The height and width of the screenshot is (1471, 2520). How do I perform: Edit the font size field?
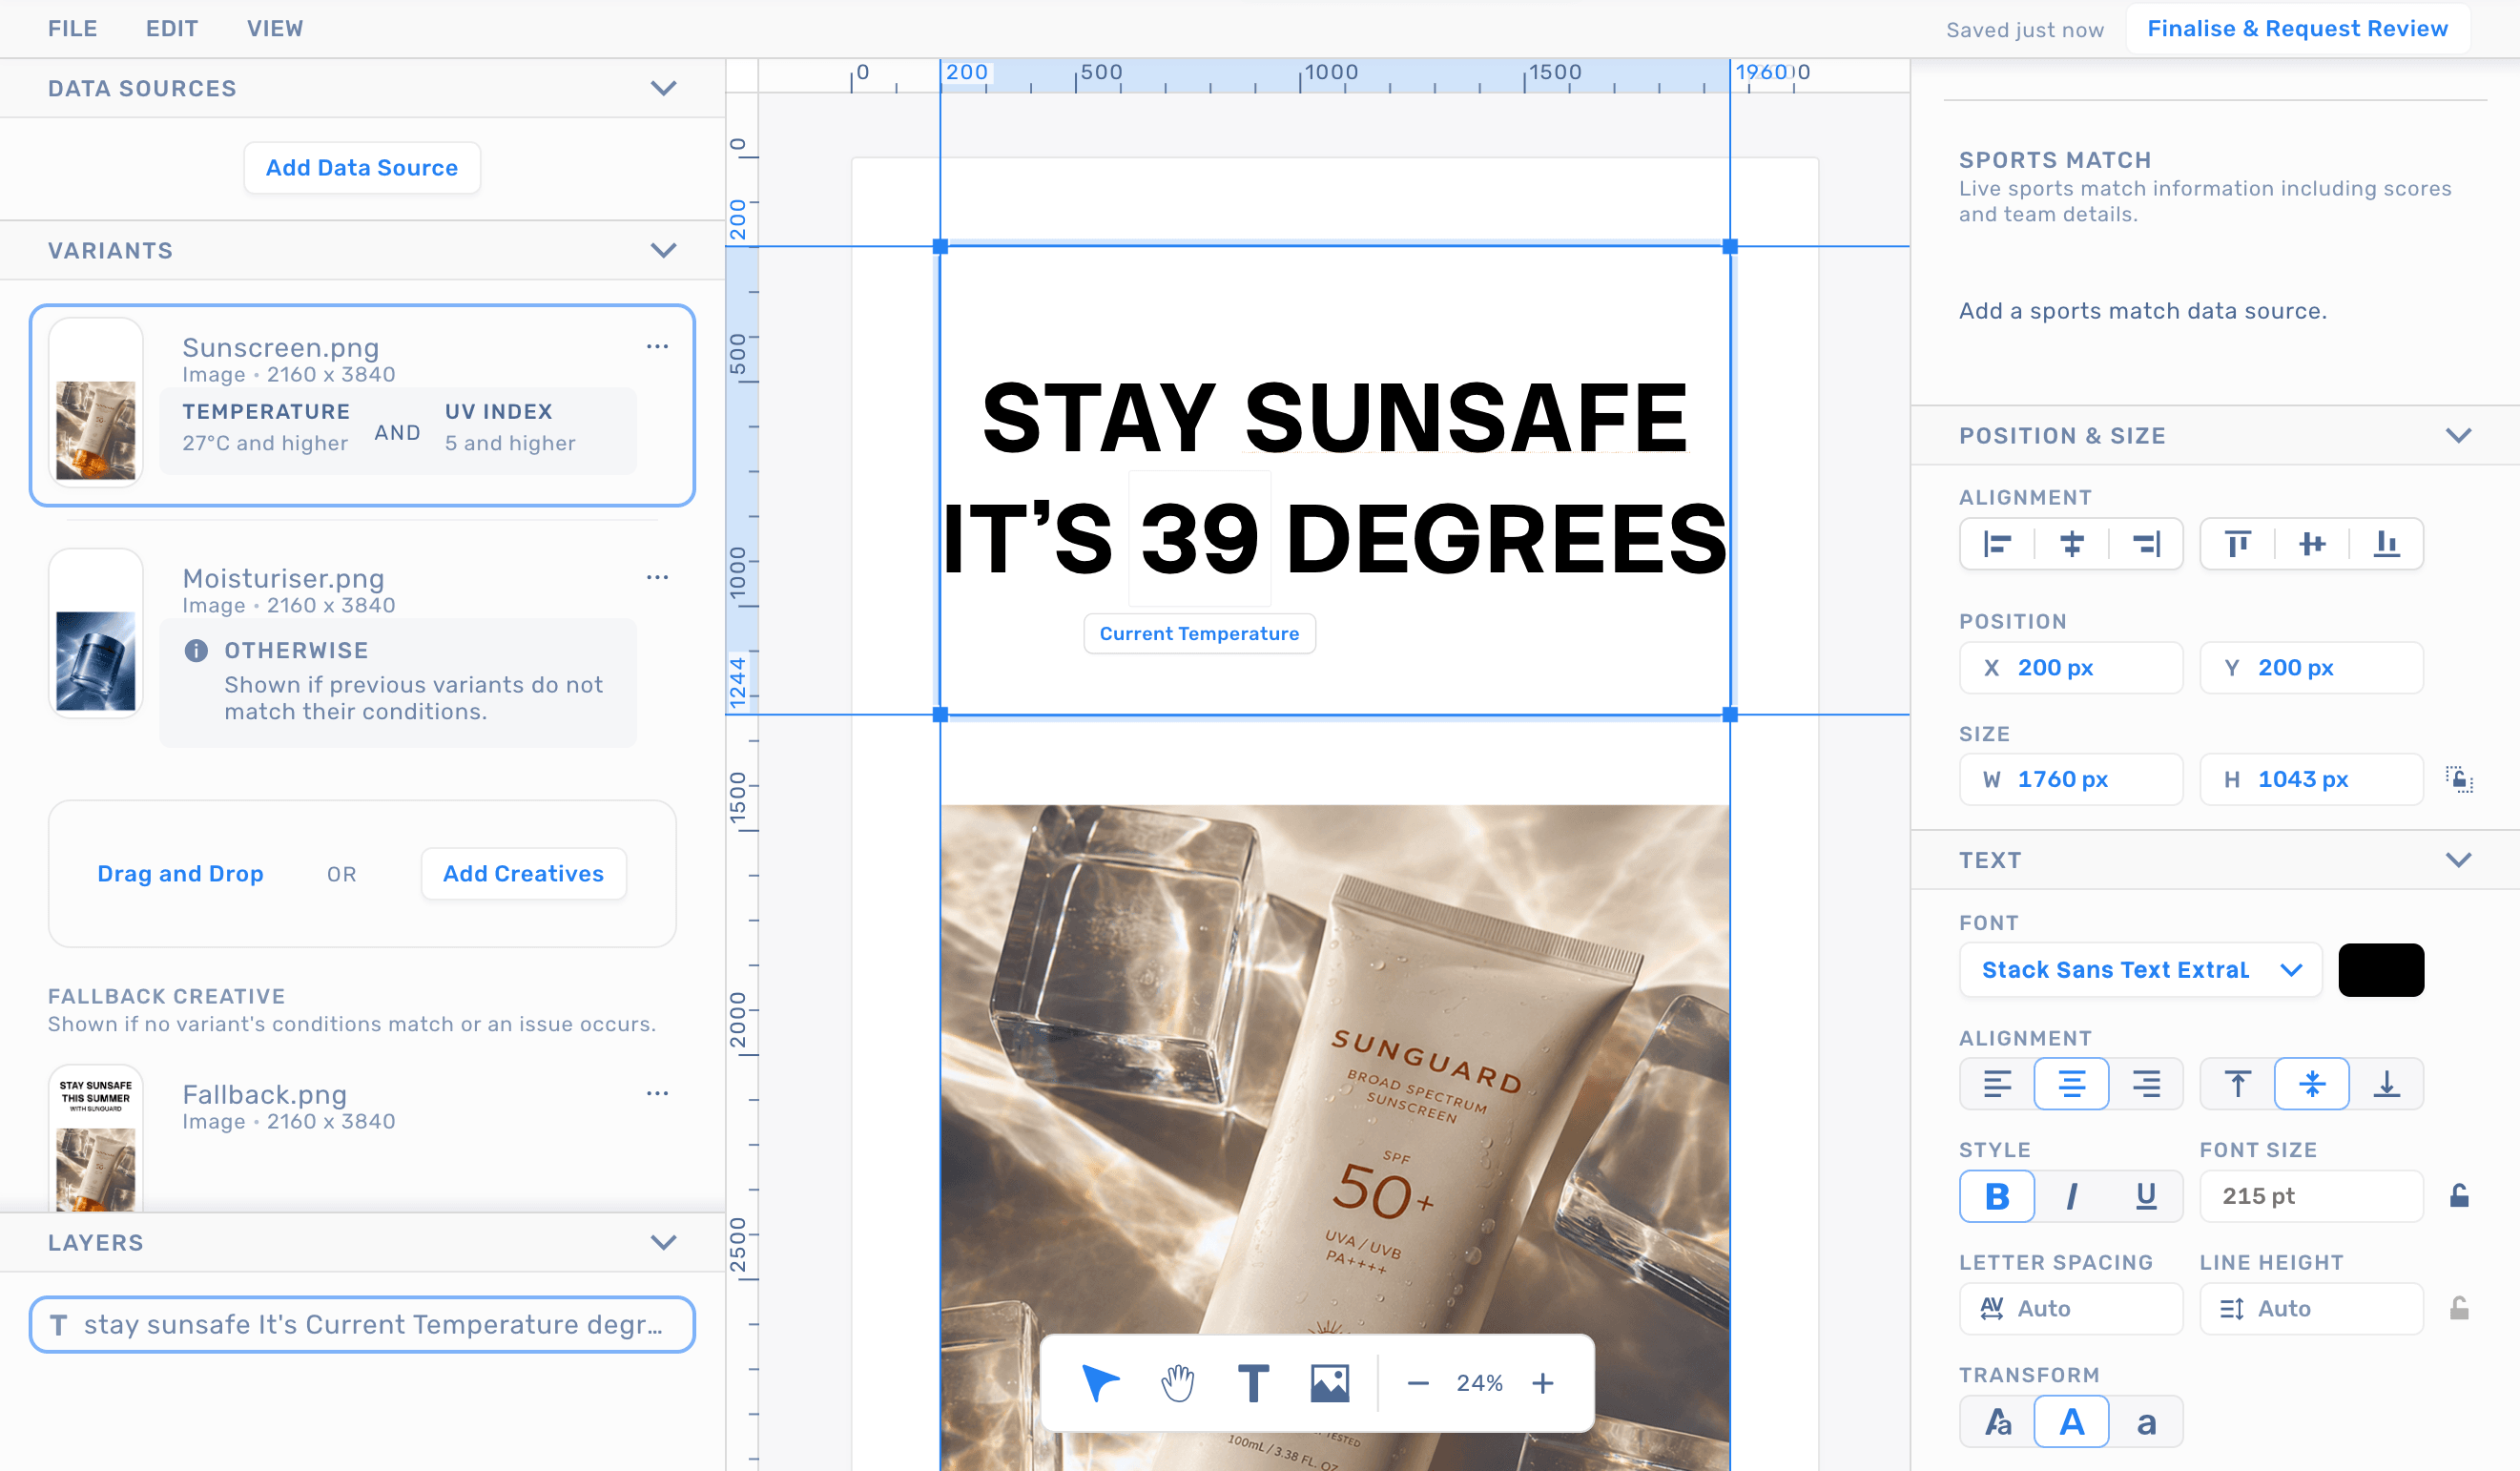[2312, 1196]
